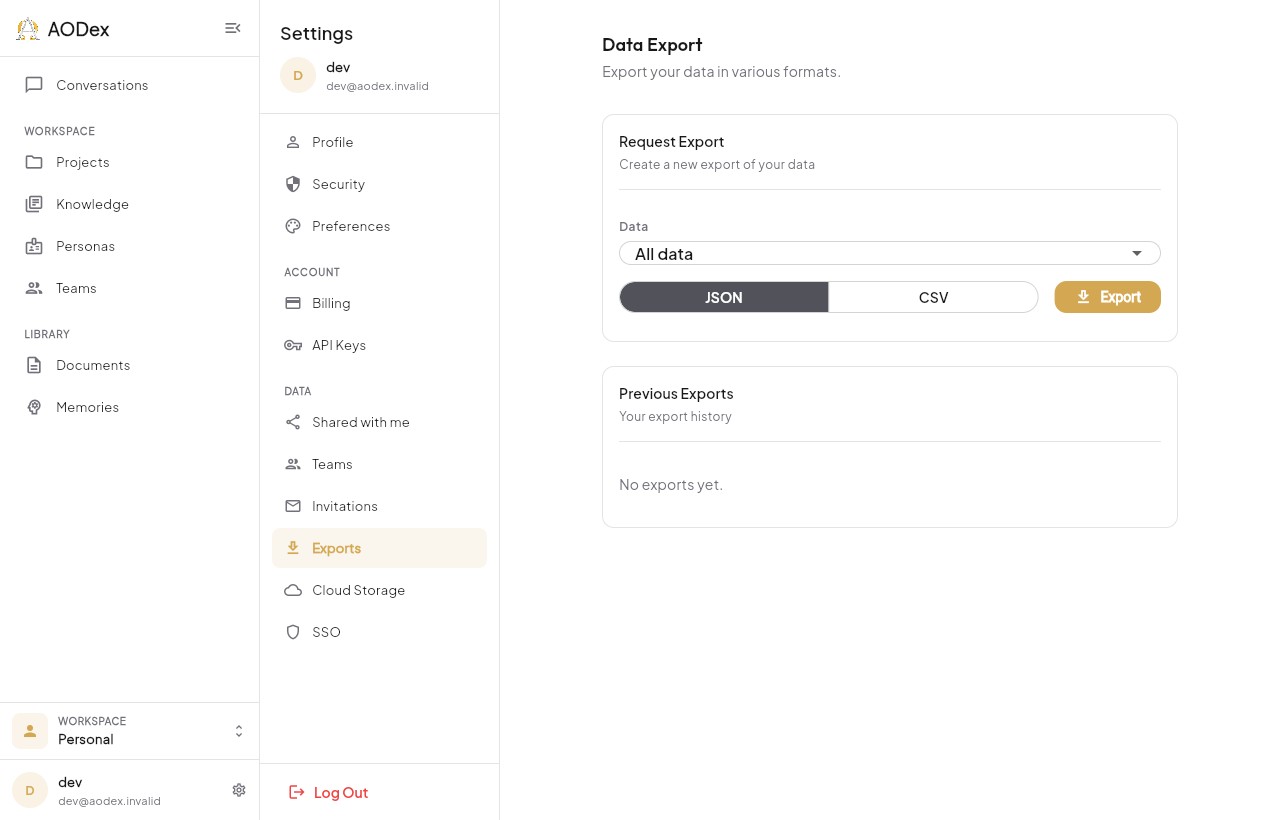1280x820 pixels.
Task: Click the 'No exports yet.' text
Action: 671,485
